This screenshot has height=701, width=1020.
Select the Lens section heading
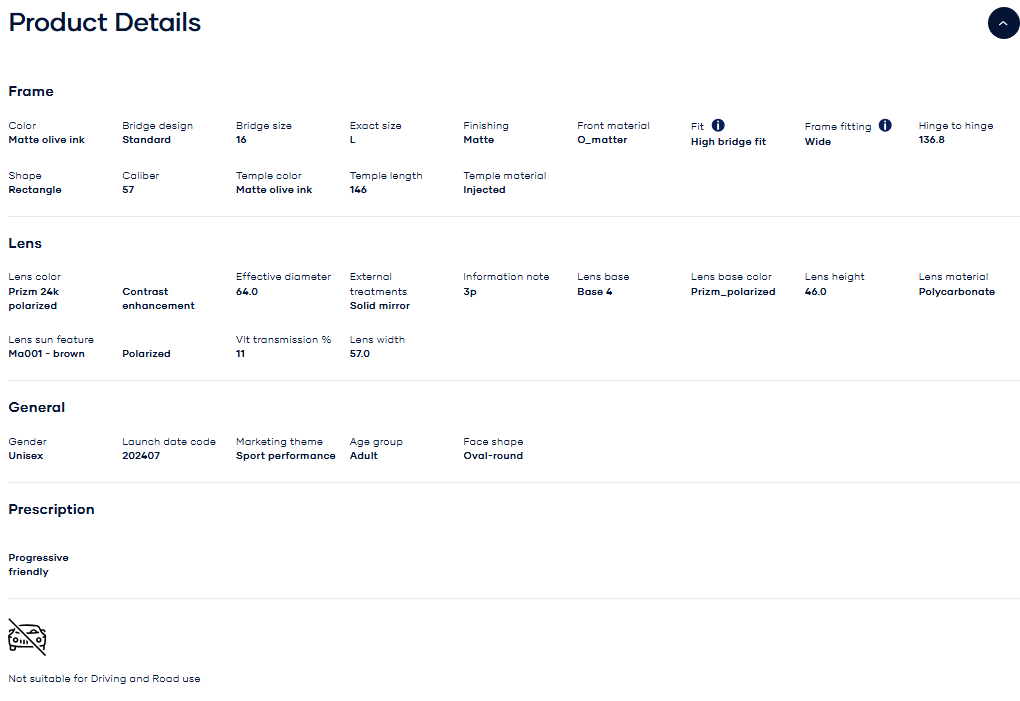[x=25, y=243]
